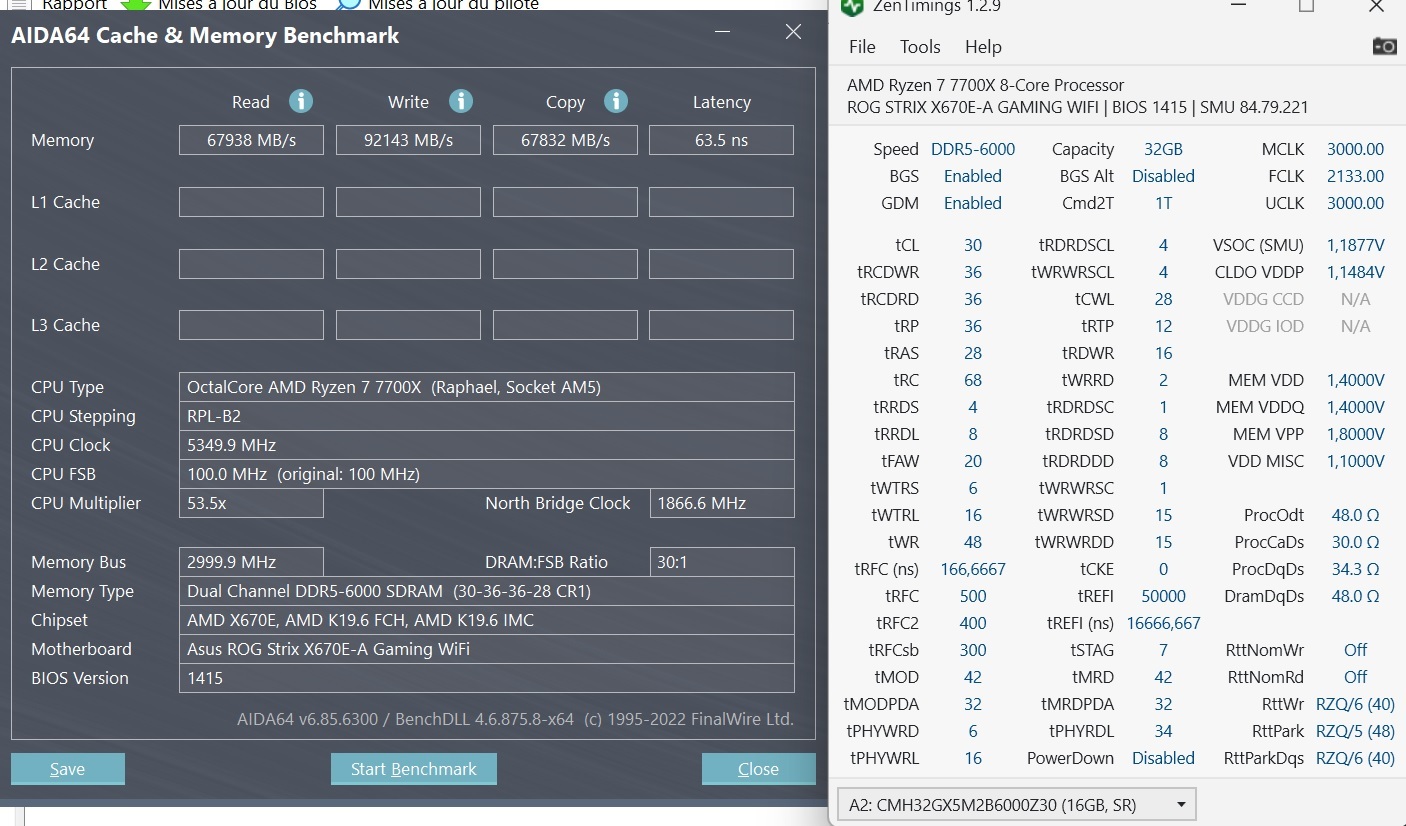
Task: Click the empty L3 Cache Latency result field
Action: (x=721, y=325)
